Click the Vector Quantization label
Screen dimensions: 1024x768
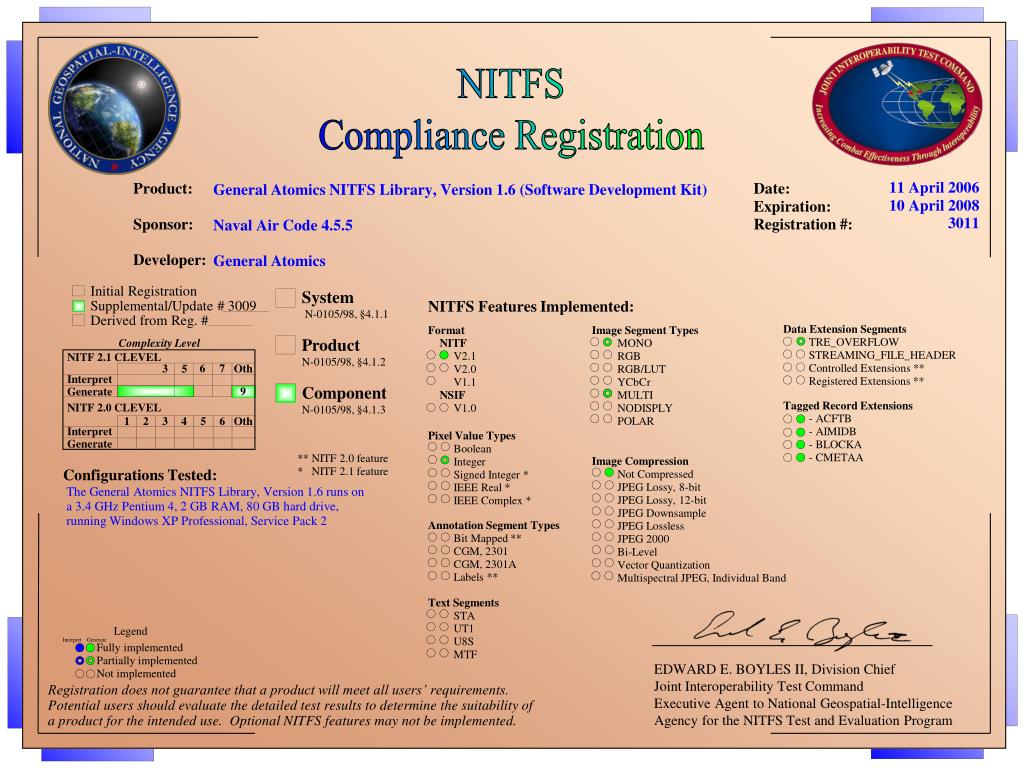663,565
